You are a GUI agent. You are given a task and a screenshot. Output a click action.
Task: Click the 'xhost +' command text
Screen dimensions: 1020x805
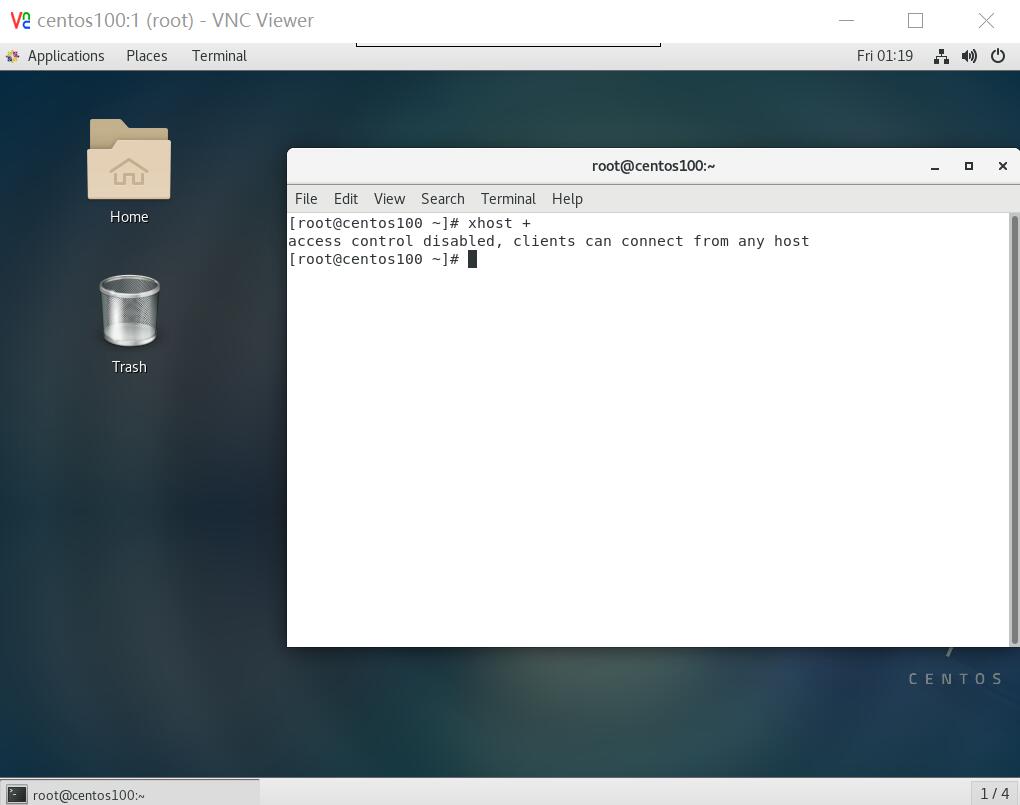499,223
